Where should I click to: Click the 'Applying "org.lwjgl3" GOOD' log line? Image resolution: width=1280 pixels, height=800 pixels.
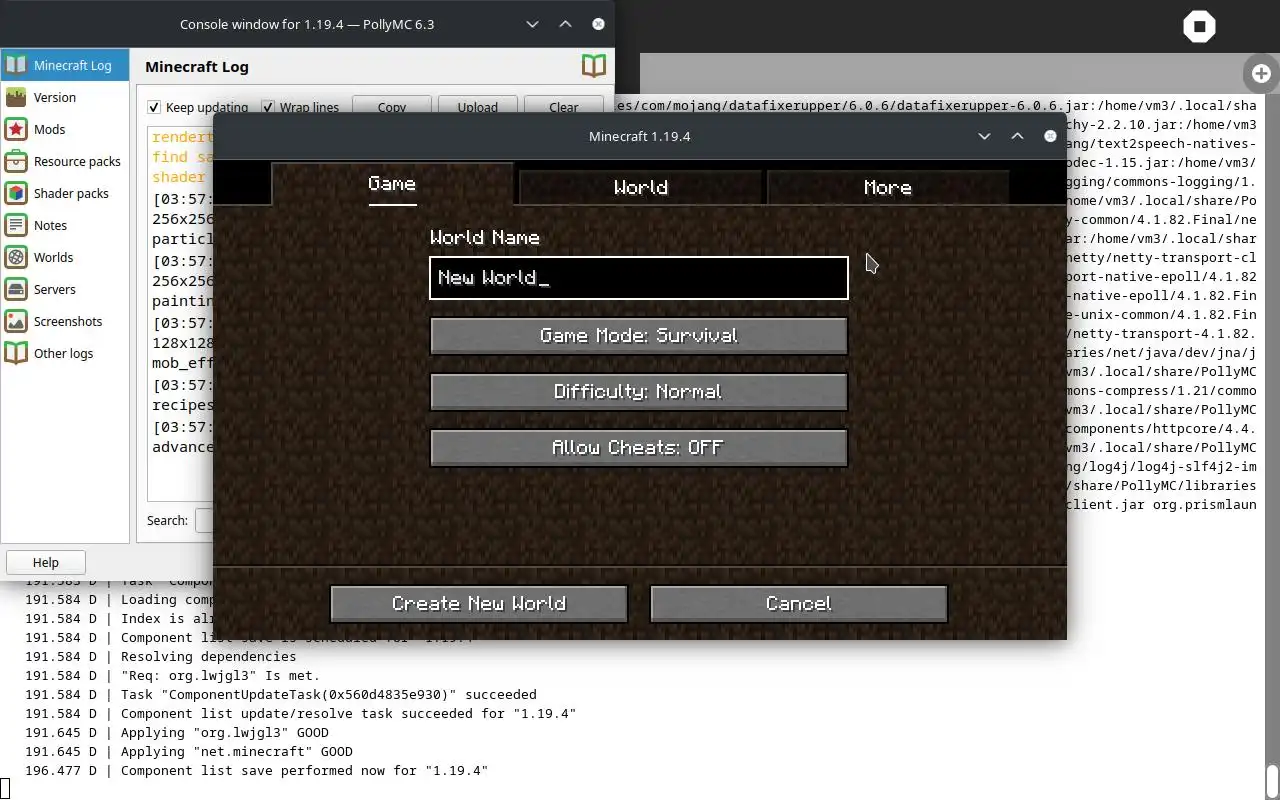pyautogui.click(x=177, y=733)
